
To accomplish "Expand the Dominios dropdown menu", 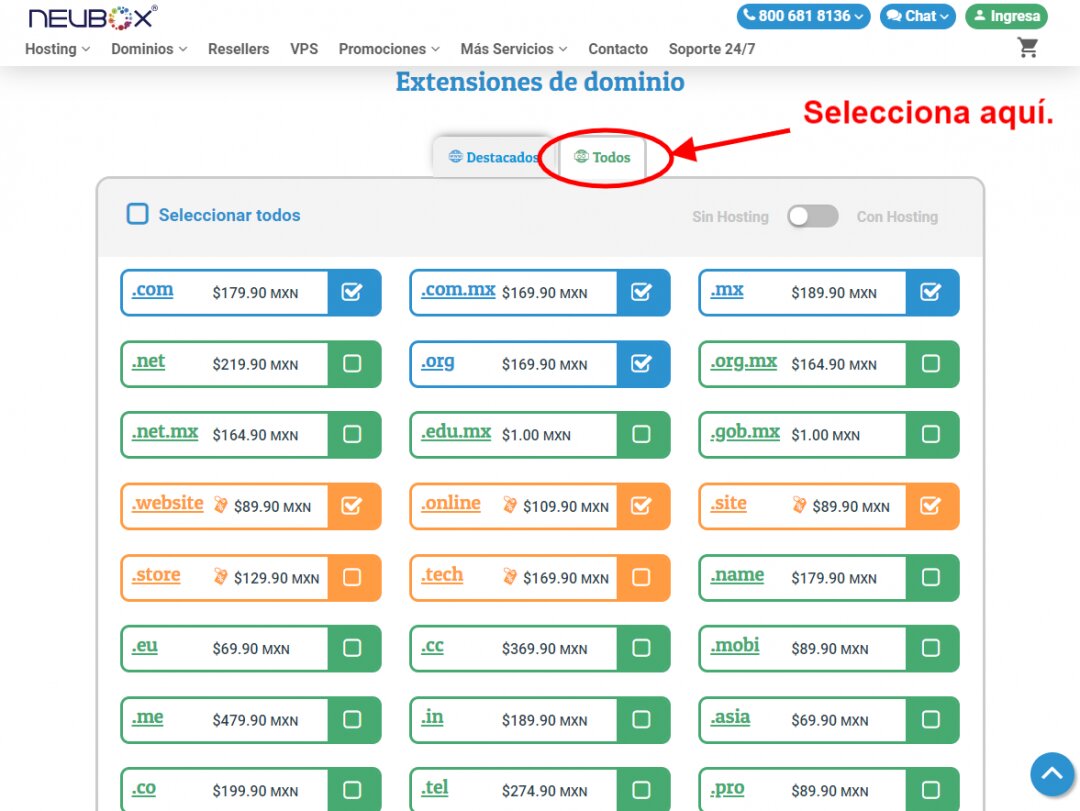I will point(149,49).
